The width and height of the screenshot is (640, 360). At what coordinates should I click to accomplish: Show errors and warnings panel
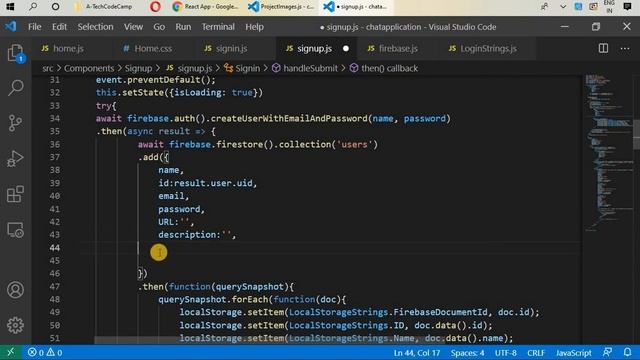pyautogui.click(x=45, y=352)
